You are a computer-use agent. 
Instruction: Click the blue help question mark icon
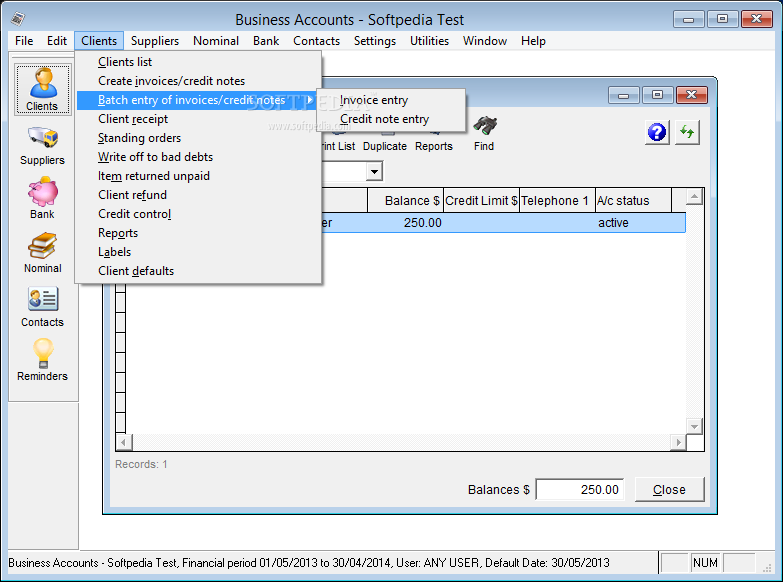click(x=657, y=132)
